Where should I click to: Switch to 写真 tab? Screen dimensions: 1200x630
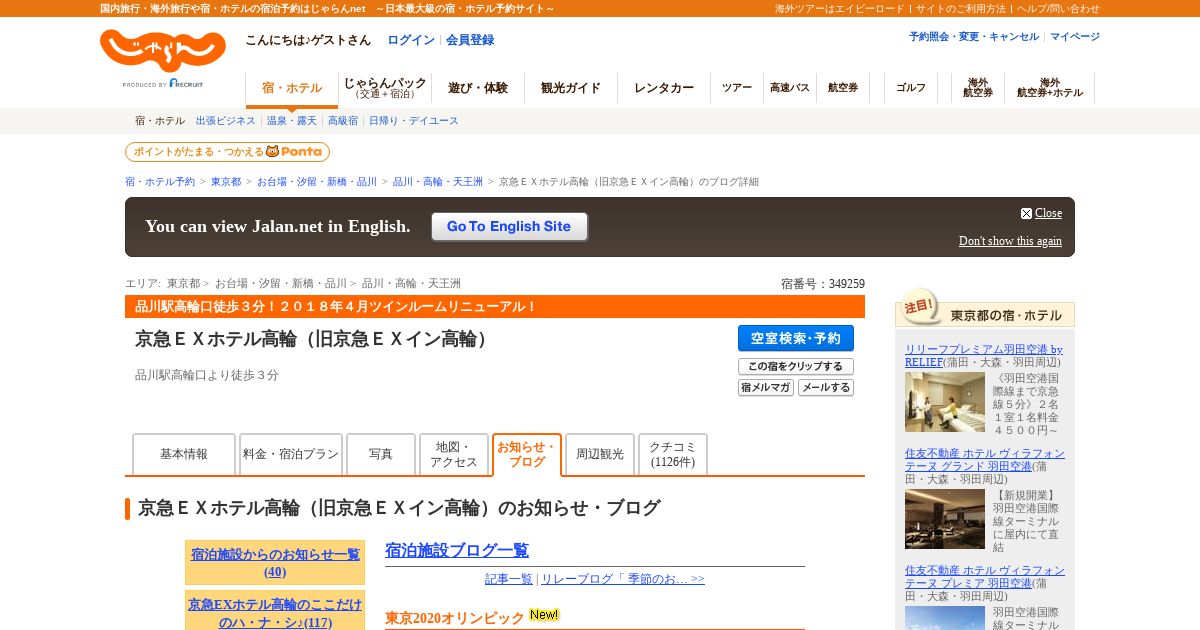point(381,454)
